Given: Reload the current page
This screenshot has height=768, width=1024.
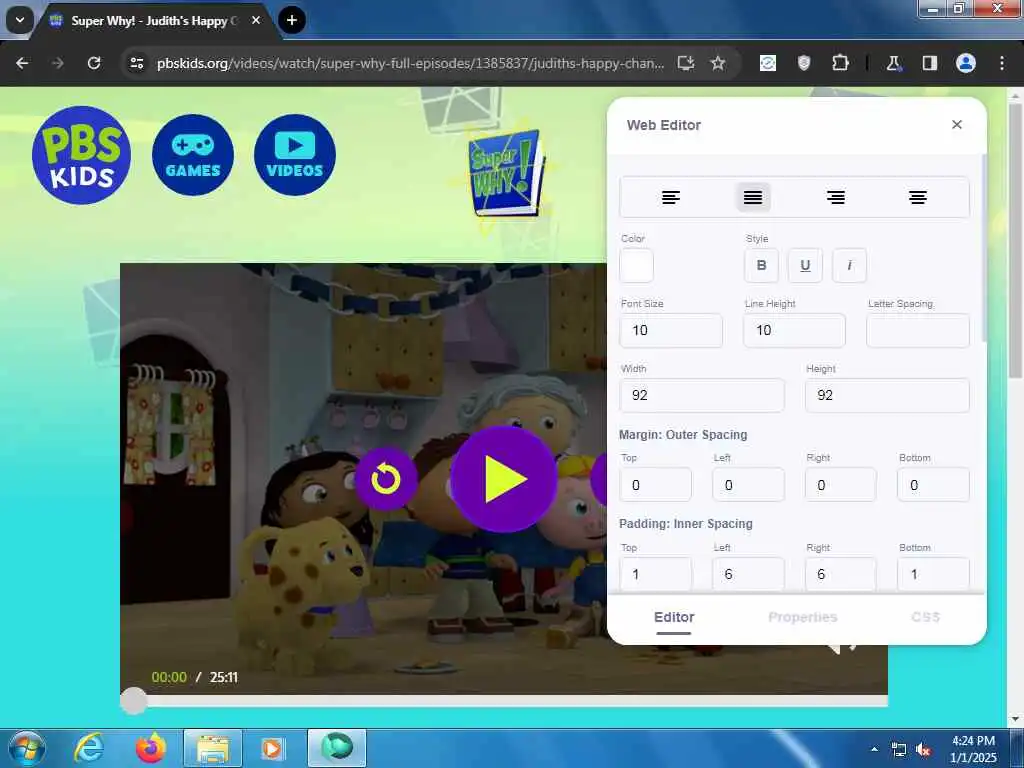Looking at the screenshot, I should pos(94,63).
